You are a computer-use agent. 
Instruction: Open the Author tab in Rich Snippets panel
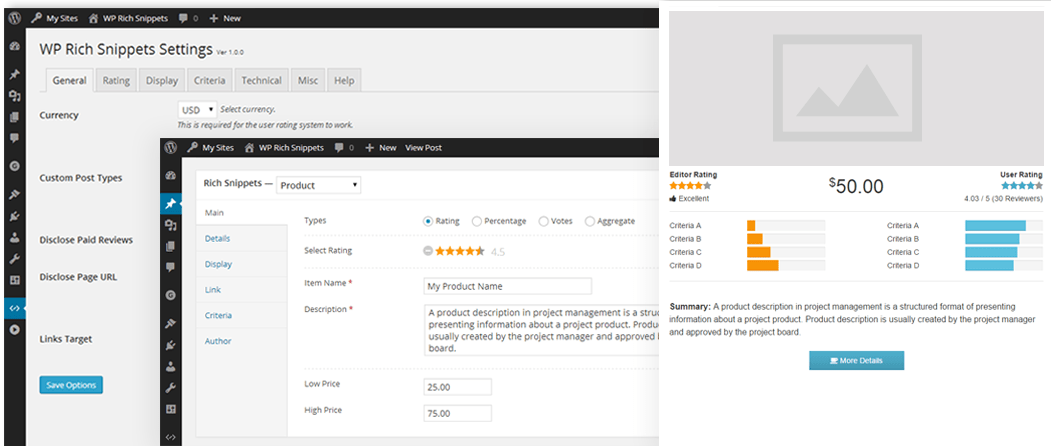point(242,341)
